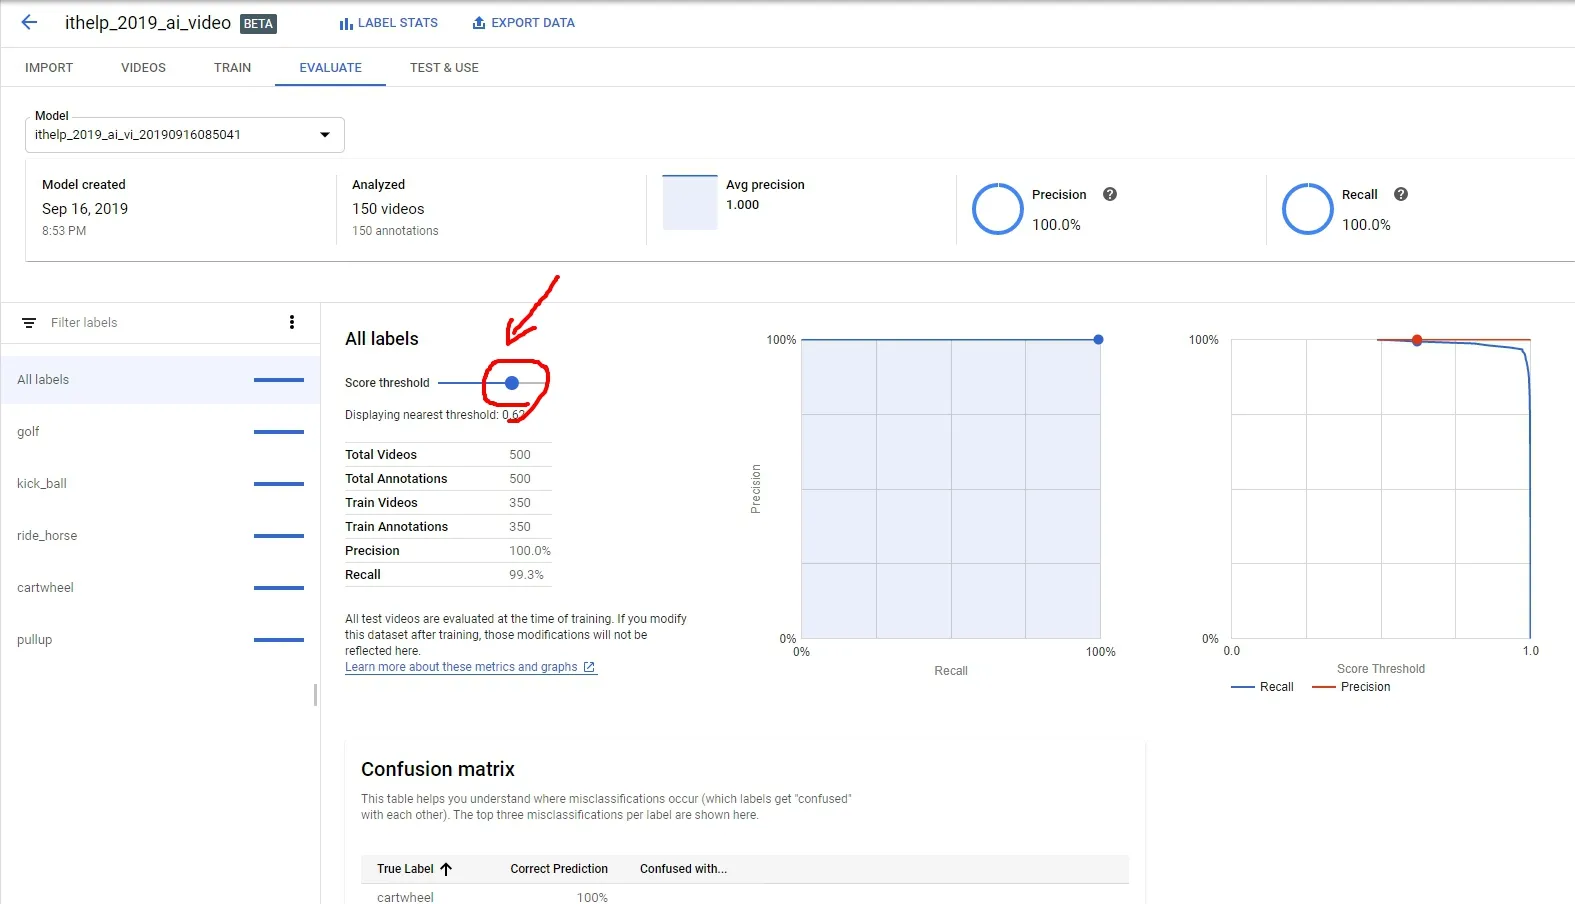Open the IMPORT tab
Image resolution: width=1575 pixels, height=904 pixels.
point(49,68)
